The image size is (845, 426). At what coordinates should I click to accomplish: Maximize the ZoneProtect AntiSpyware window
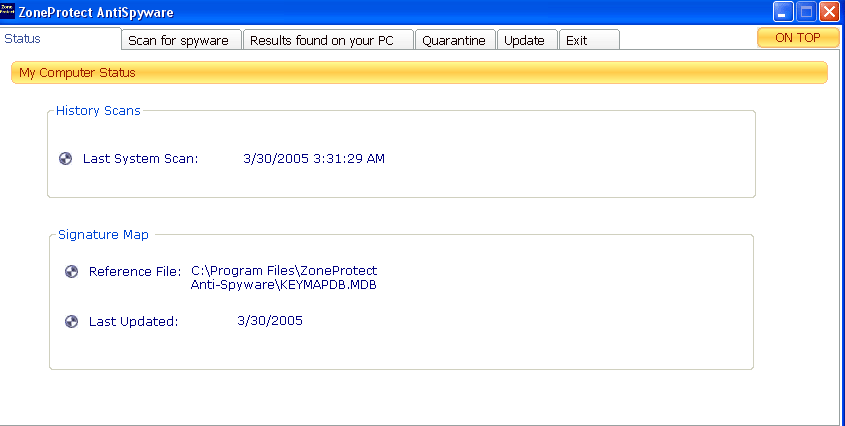point(806,12)
